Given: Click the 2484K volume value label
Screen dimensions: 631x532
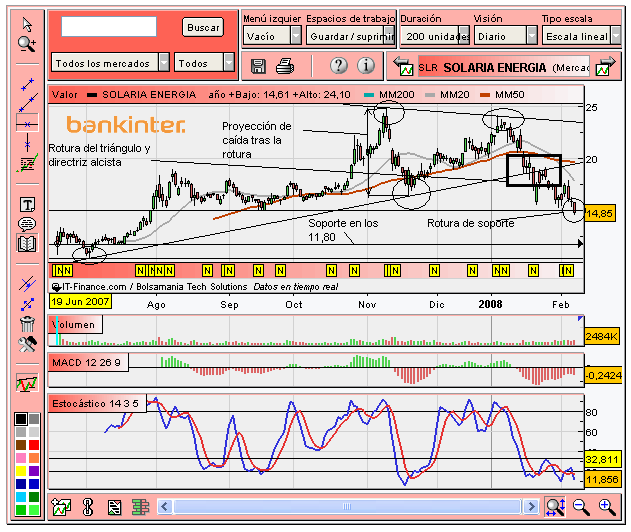Looking at the screenshot, I should click(601, 336).
